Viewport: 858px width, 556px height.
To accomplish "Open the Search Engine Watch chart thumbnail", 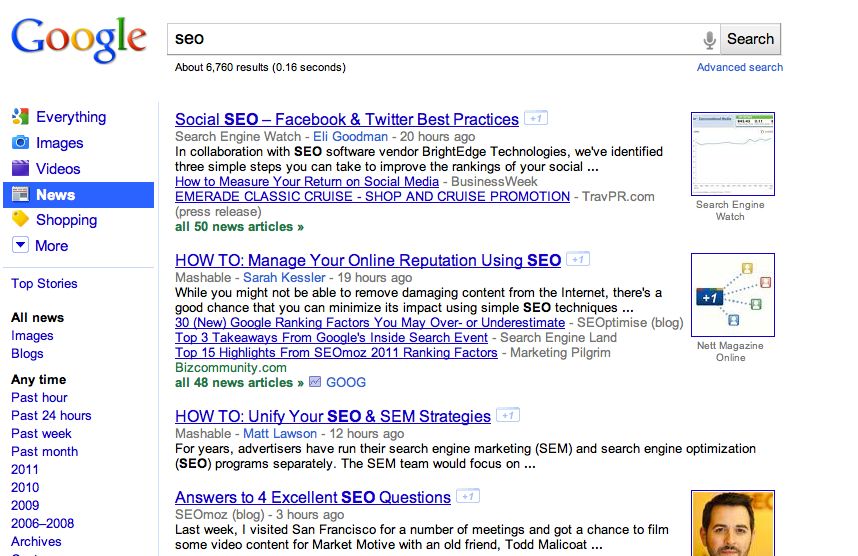I will [732, 153].
